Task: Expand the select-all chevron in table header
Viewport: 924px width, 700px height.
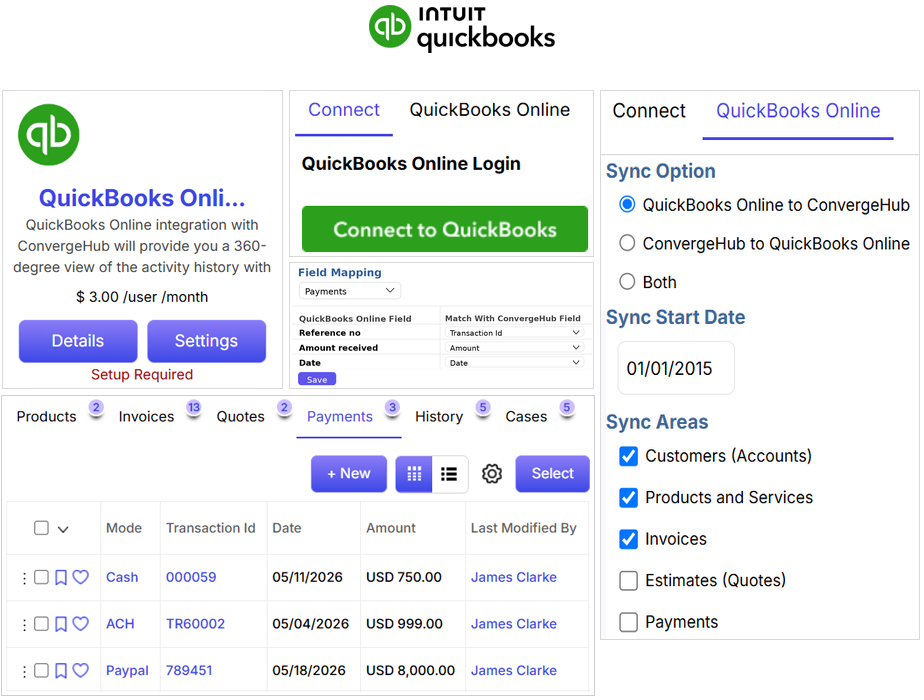Action: click(x=63, y=529)
